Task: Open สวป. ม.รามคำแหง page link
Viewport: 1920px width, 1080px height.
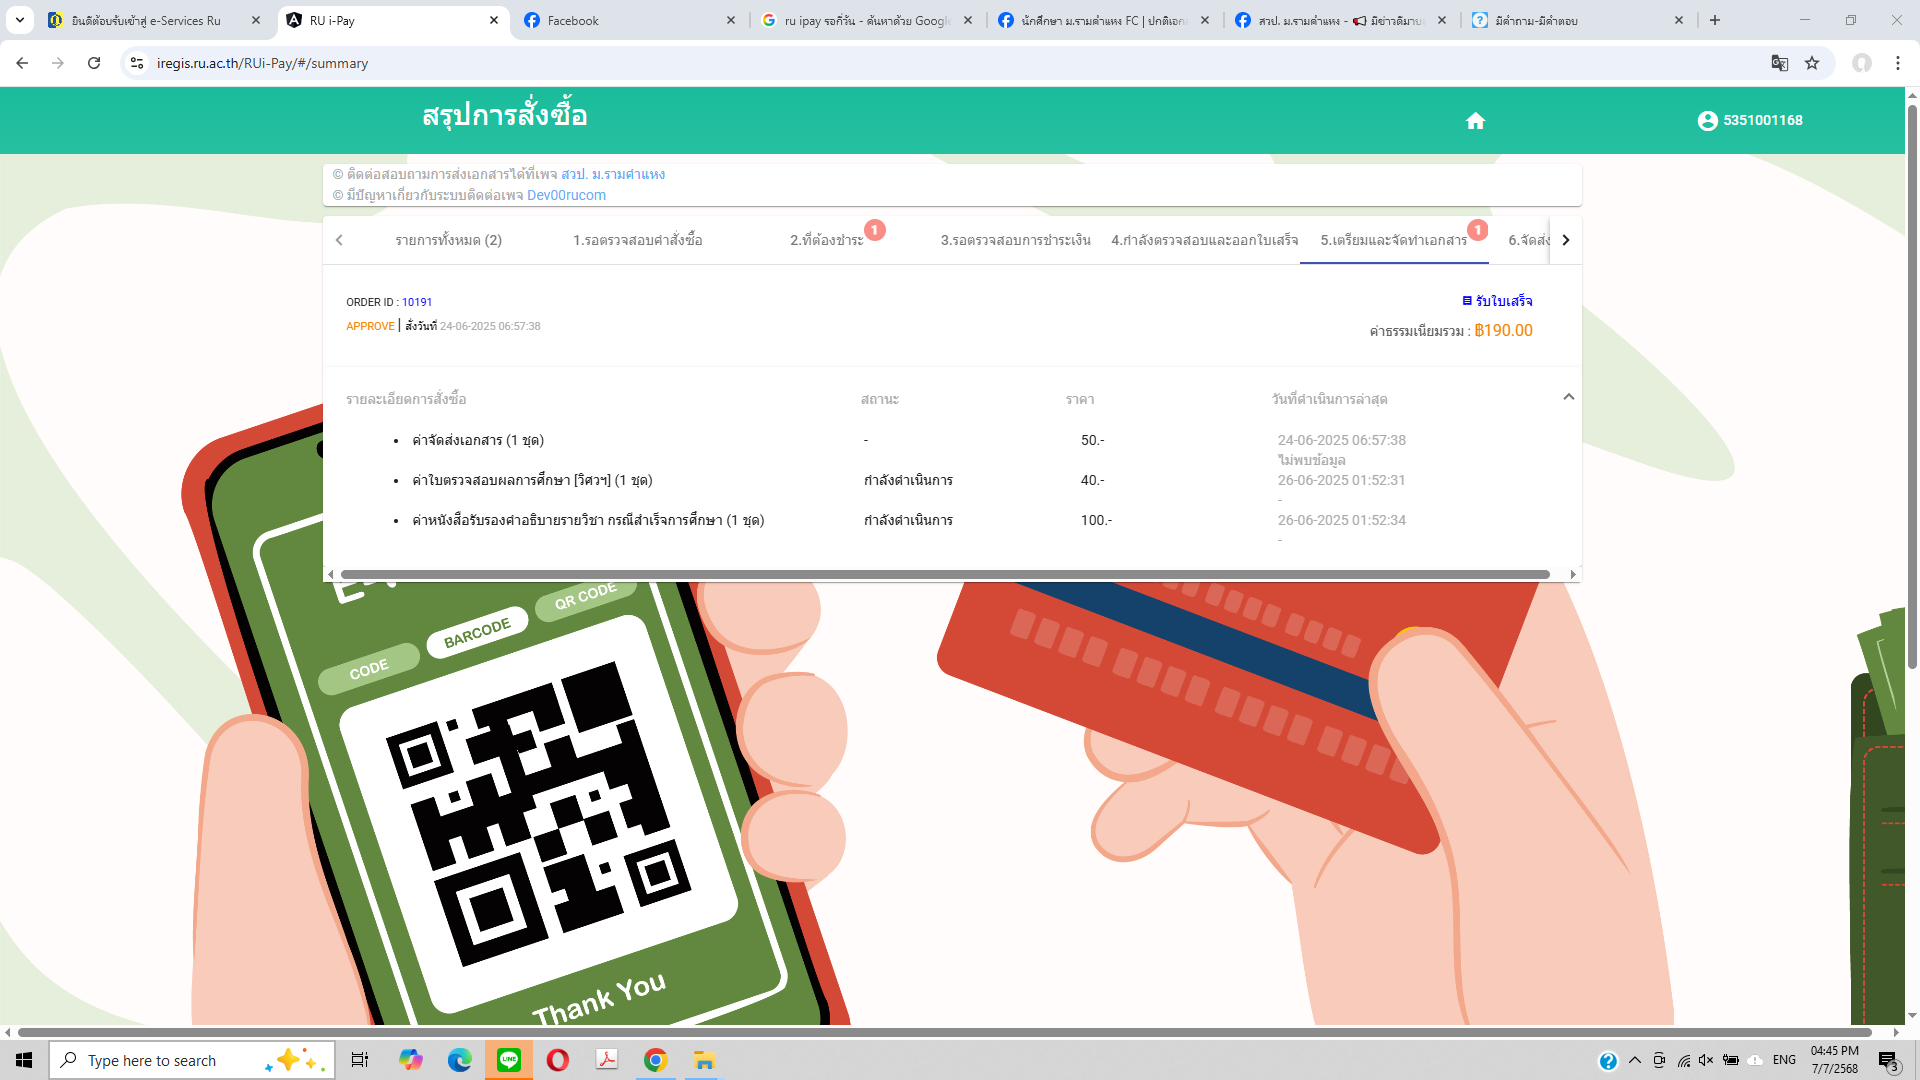Action: coord(613,174)
